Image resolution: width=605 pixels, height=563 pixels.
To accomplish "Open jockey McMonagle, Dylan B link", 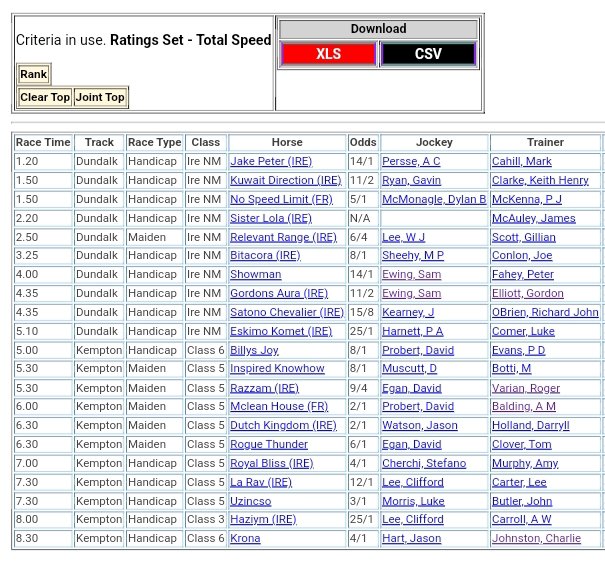I will pyautogui.click(x=433, y=199).
